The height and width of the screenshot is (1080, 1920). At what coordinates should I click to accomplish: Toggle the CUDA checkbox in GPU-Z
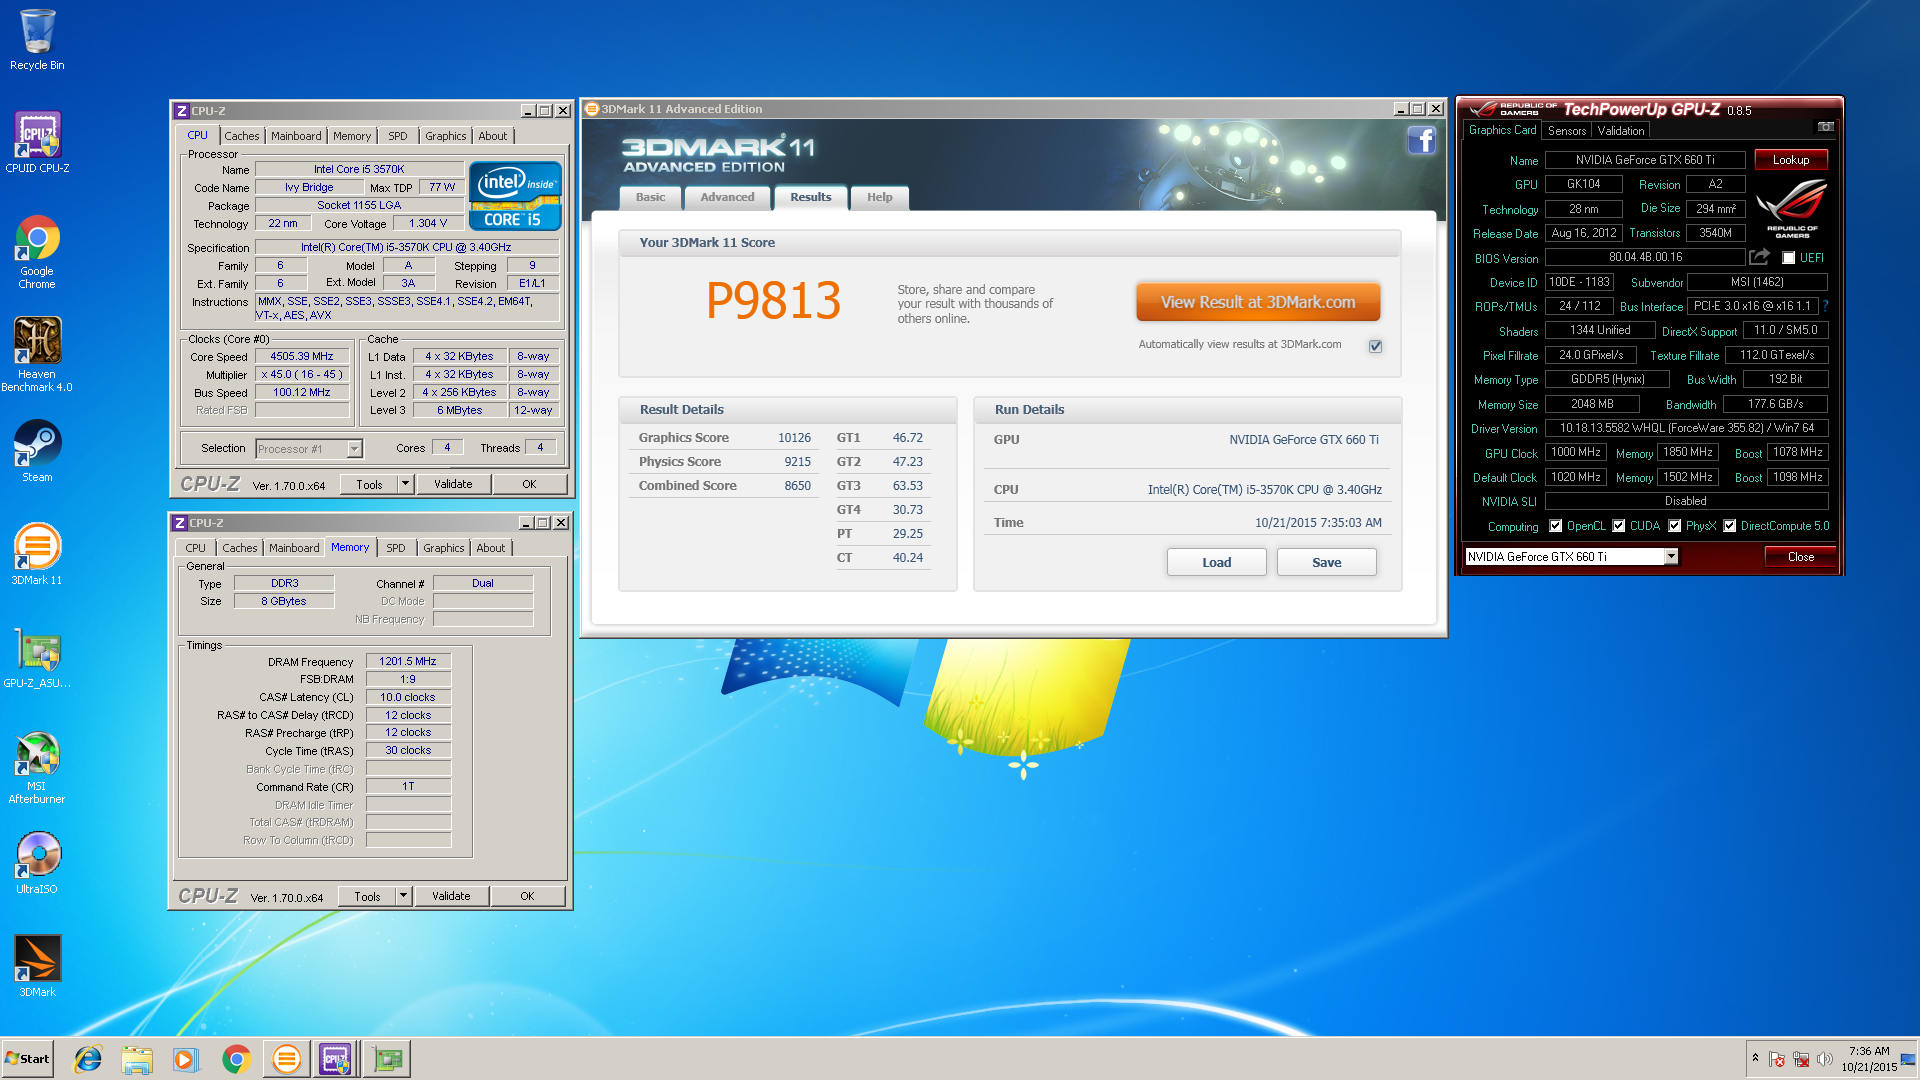point(1619,526)
